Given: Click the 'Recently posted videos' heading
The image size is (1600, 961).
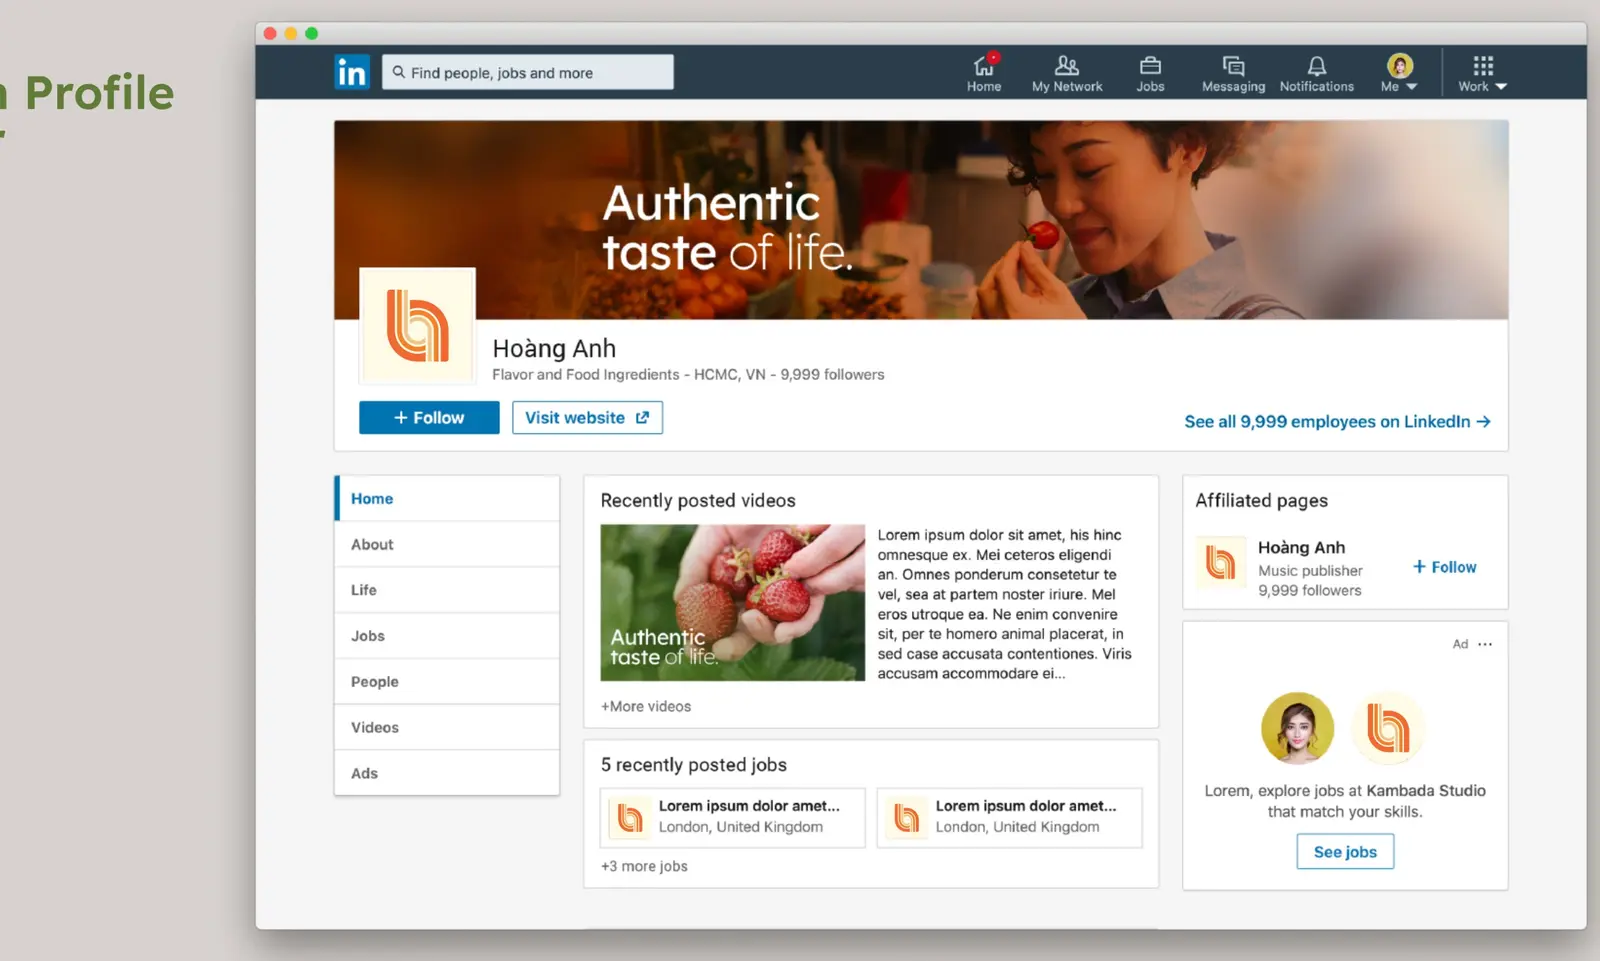Looking at the screenshot, I should coord(698,500).
